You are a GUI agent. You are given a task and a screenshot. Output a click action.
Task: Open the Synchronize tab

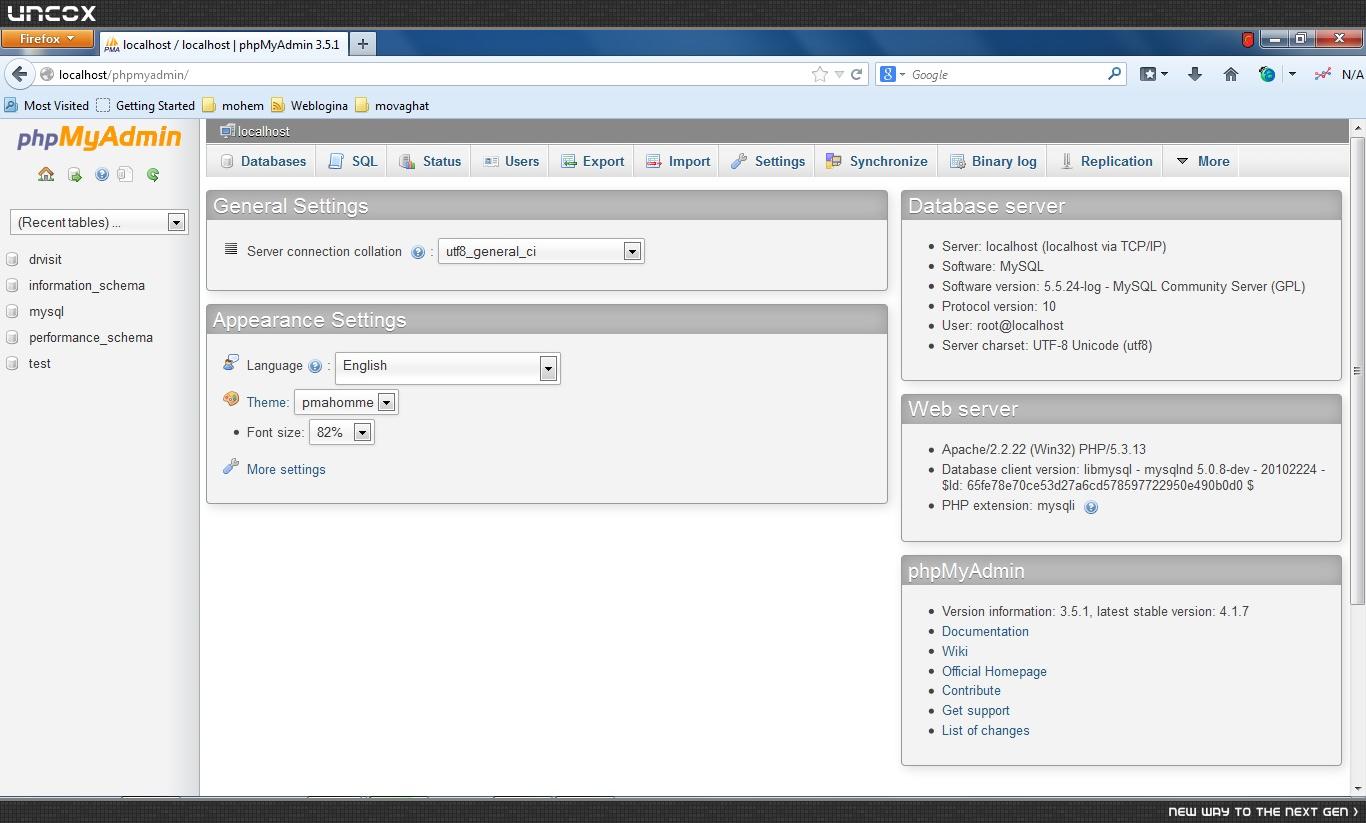(x=877, y=161)
